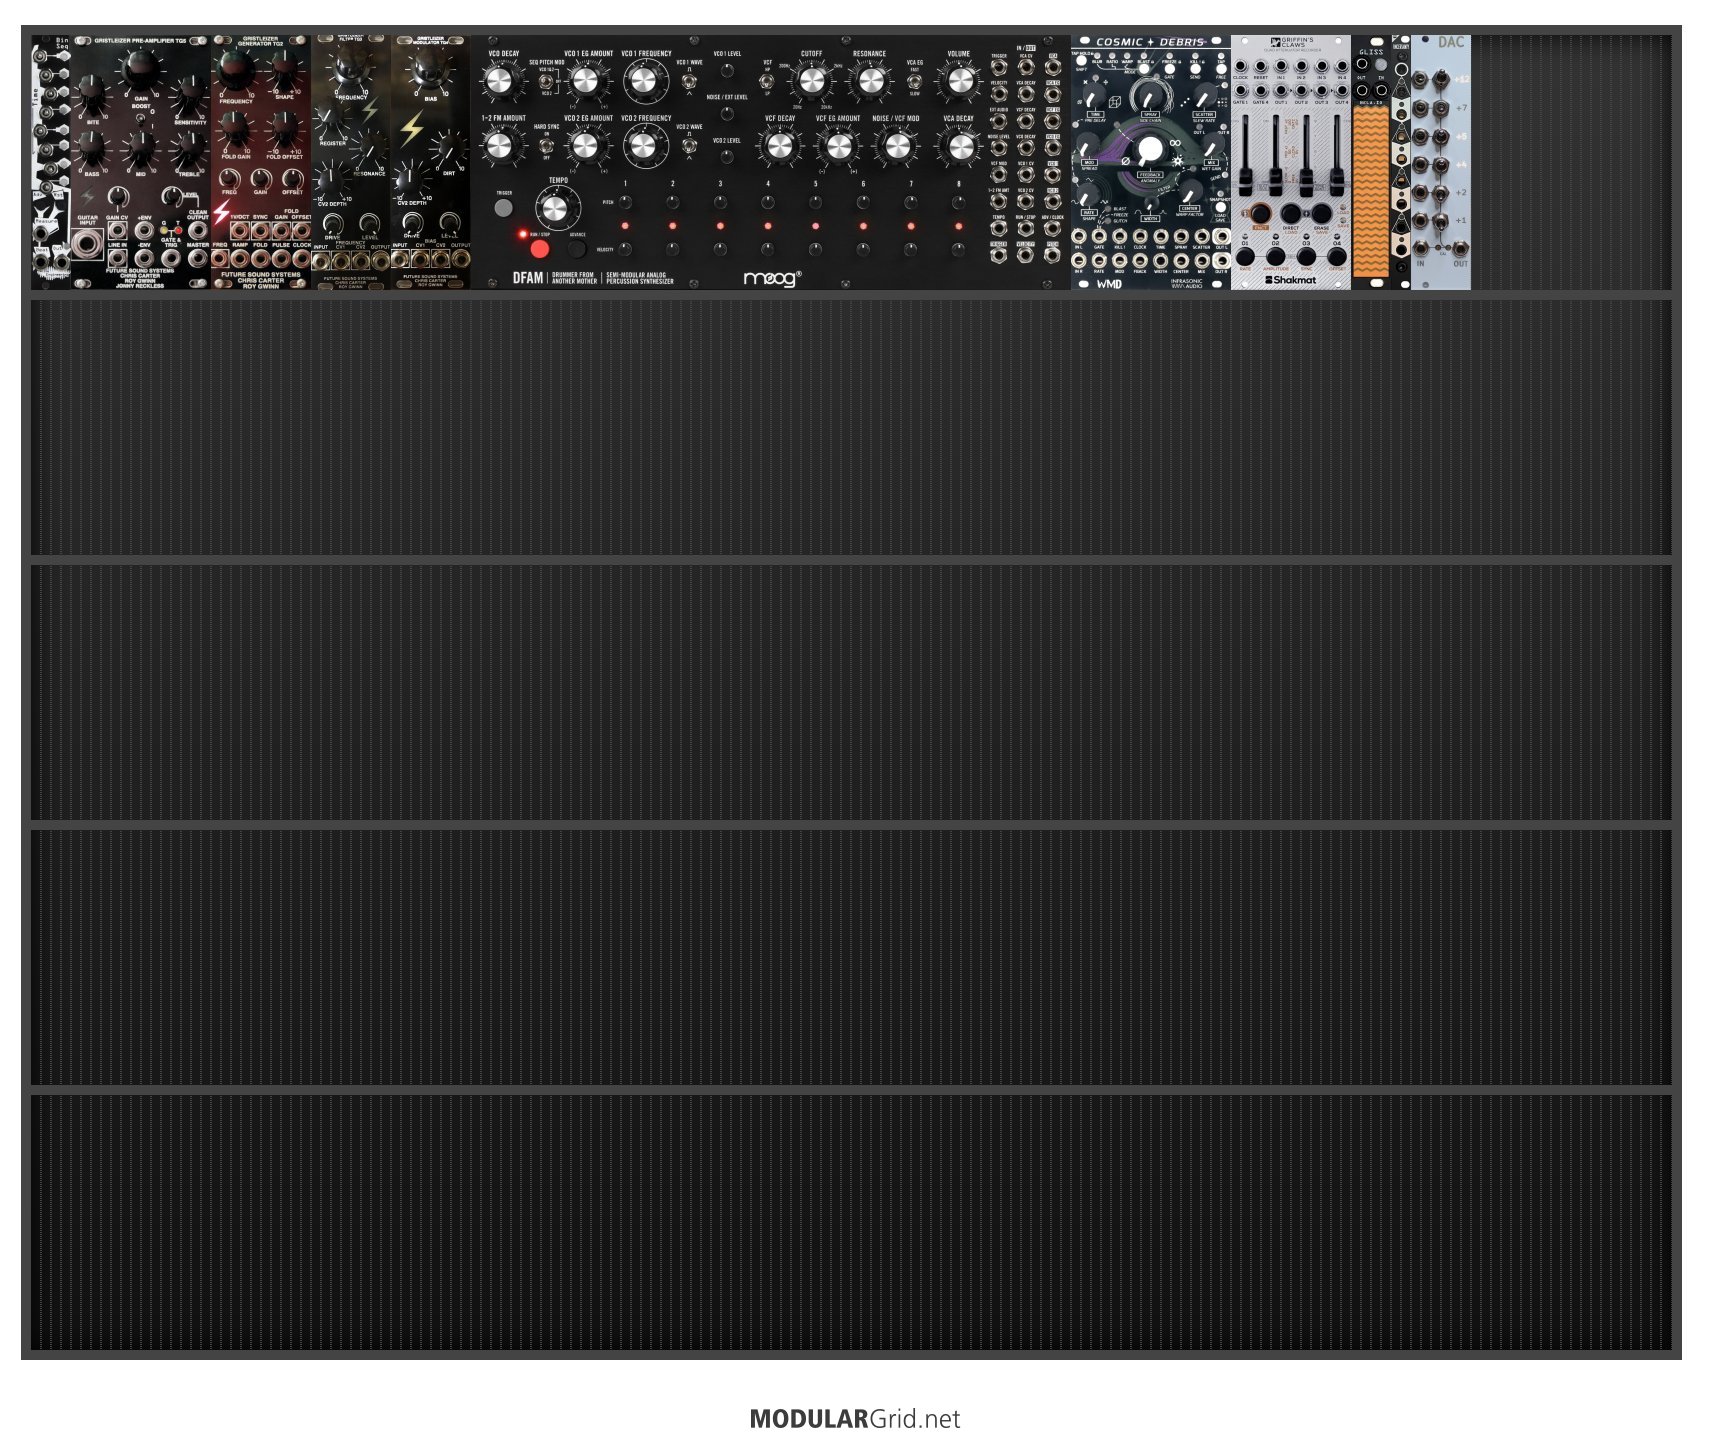Click the Volume knob on DFAM
This screenshot has height=1440, width=1712.
point(959,82)
